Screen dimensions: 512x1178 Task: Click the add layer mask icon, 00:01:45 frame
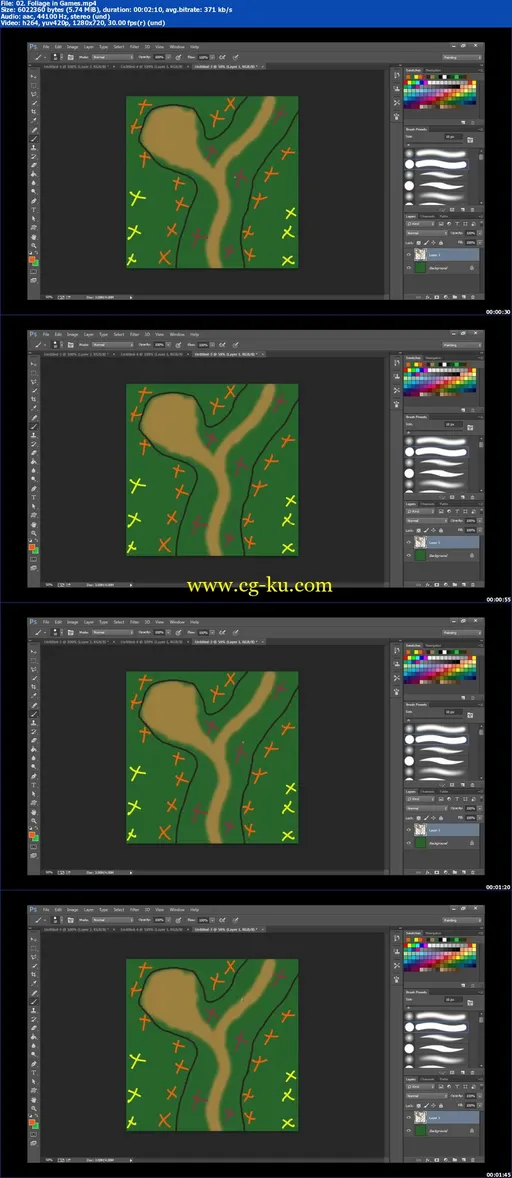tap(437, 1160)
